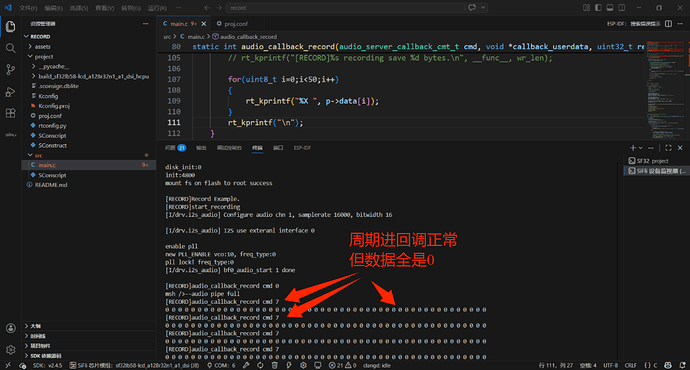Maximize the terminal panel size
This screenshot has width=690, height=370.
point(668,148)
